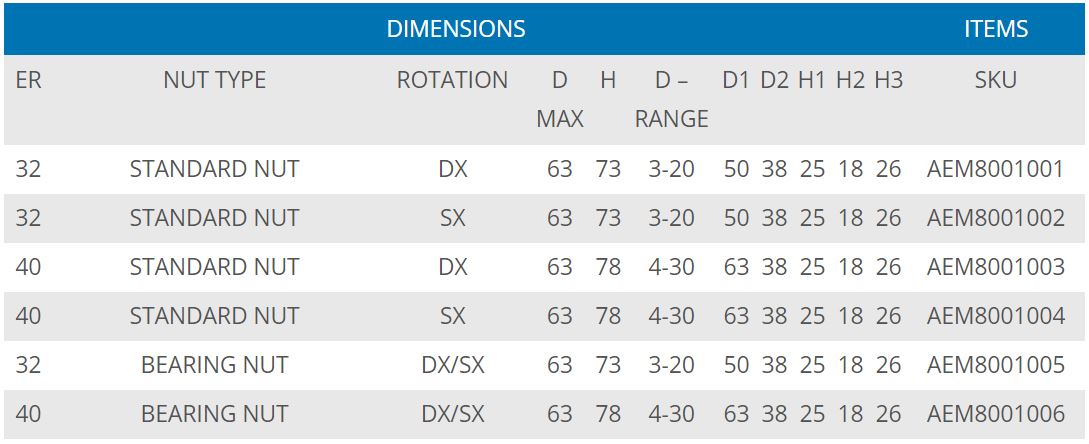The image size is (1089, 444).
Task: Select BEARING NUT in the AEM8001006 row
Action: (x=214, y=414)
